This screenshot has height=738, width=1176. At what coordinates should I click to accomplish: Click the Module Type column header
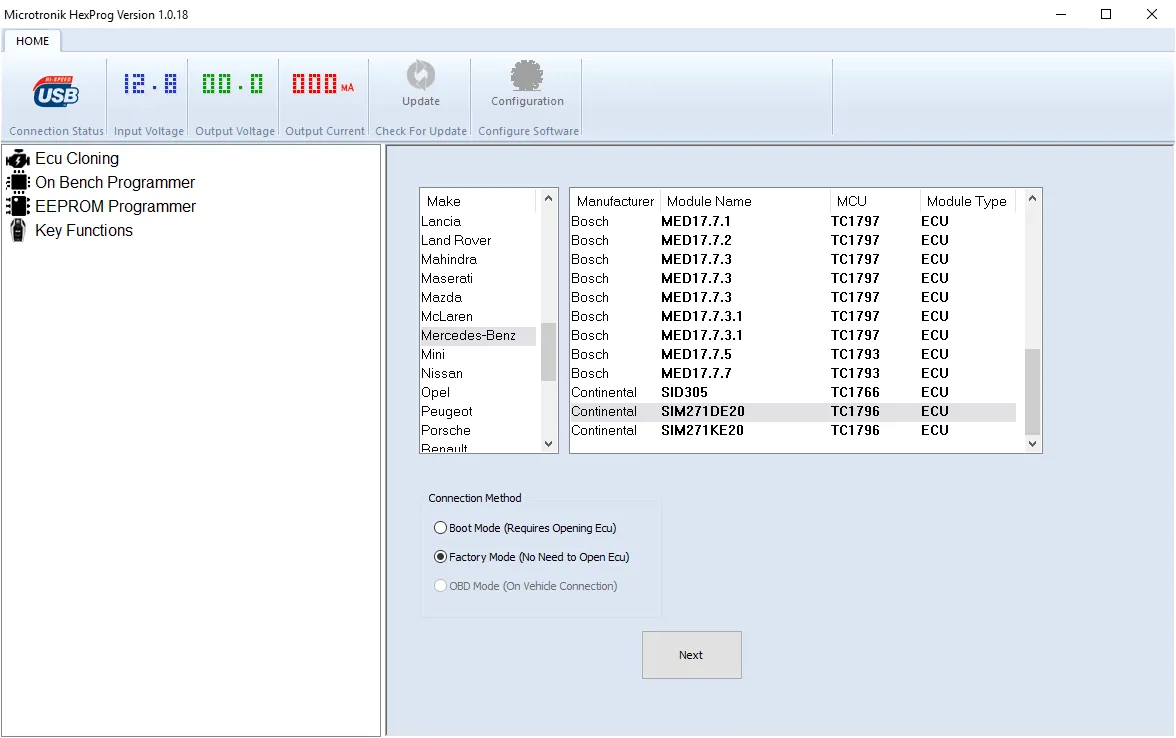point(967,201)
